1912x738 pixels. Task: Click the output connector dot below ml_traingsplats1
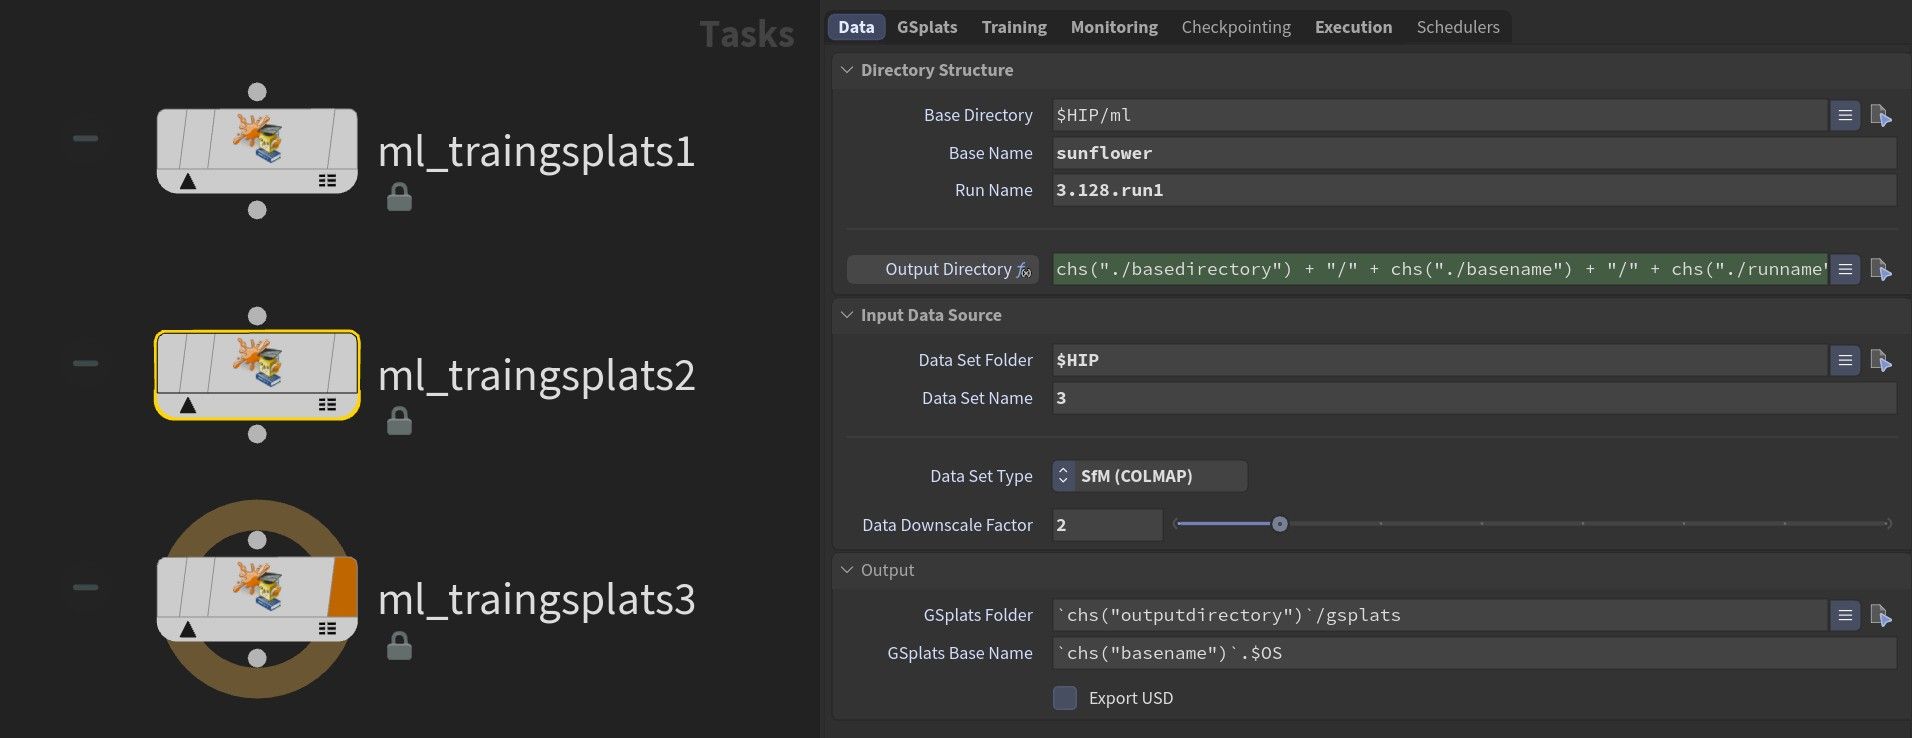click(257, 210)
